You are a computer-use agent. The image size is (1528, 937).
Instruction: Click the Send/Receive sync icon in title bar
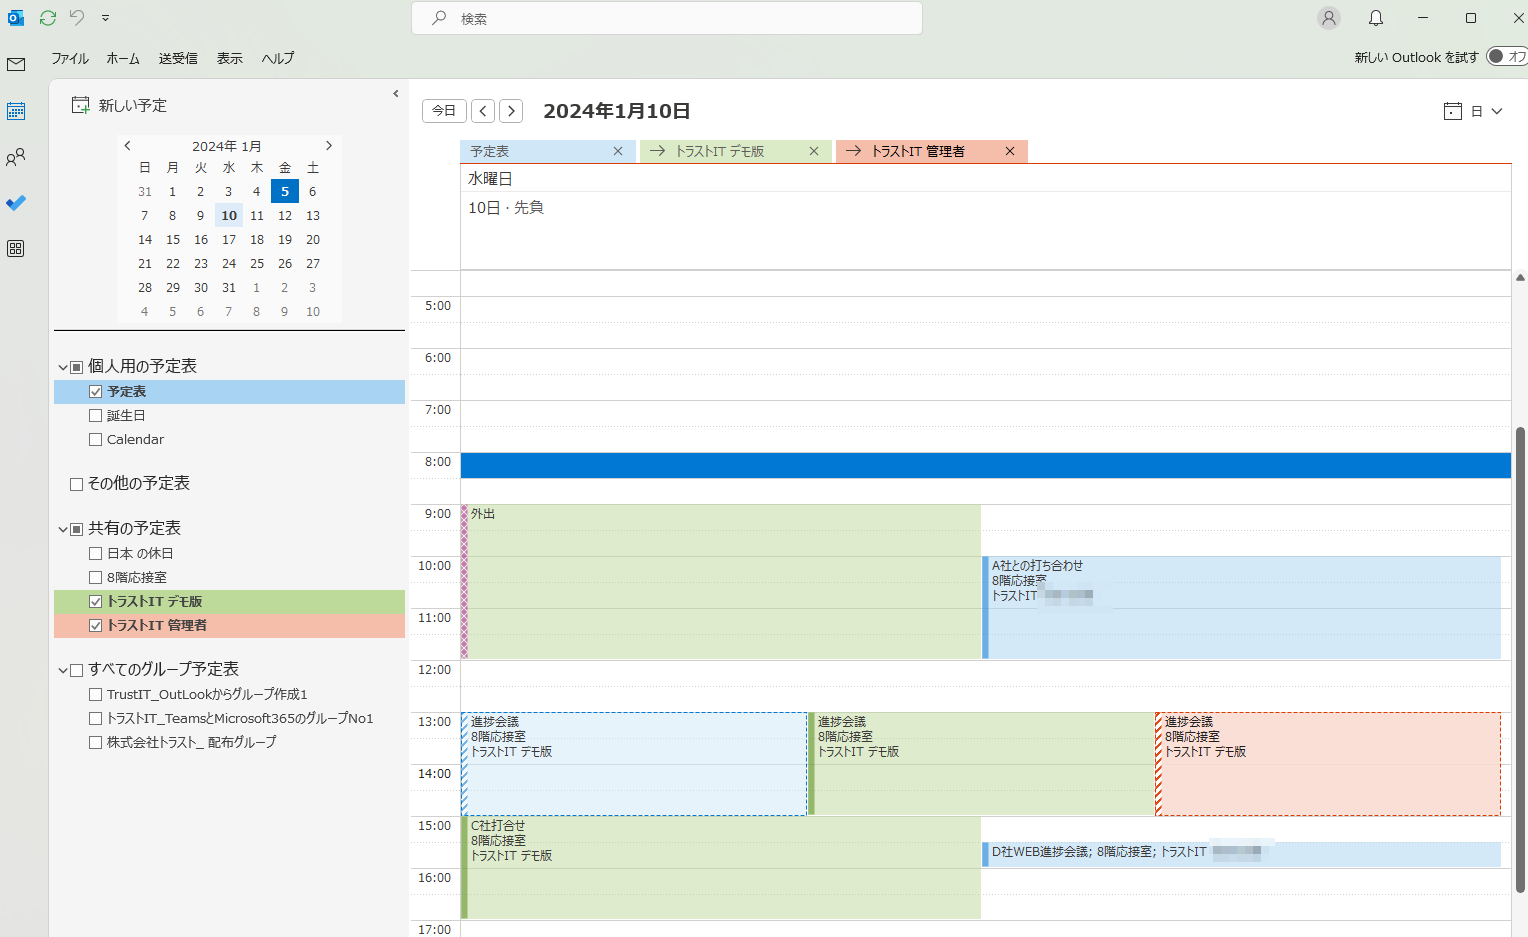[48, 18]
